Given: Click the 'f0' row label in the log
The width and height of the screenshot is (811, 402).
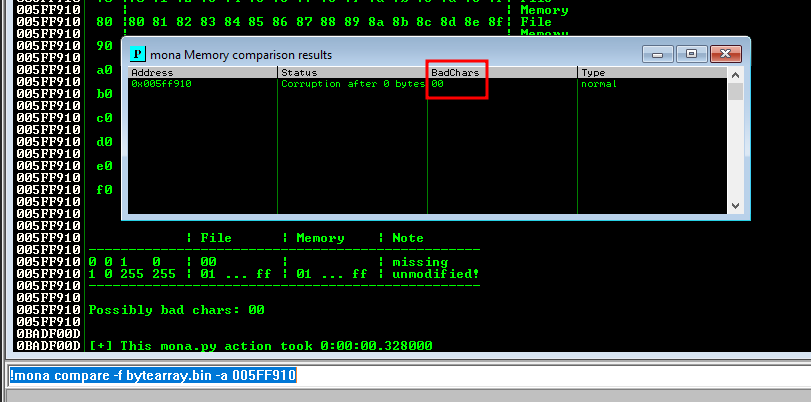Looking at the screenshot, I should (x=104, y=189).
